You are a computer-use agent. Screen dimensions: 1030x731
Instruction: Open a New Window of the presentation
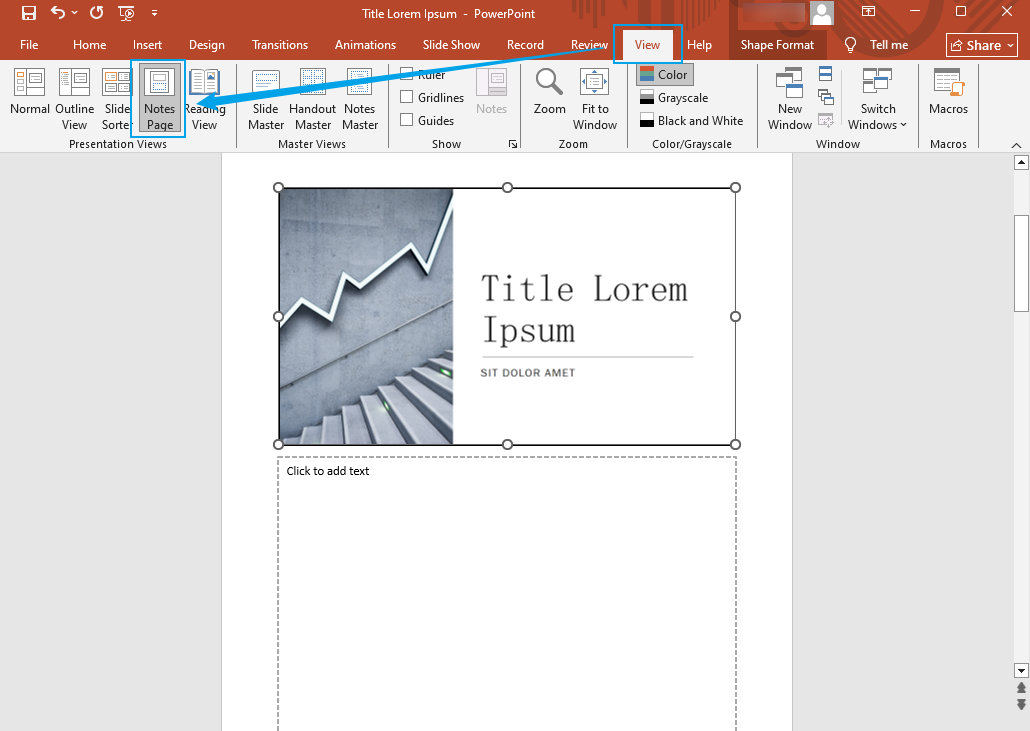click(789, 98)
